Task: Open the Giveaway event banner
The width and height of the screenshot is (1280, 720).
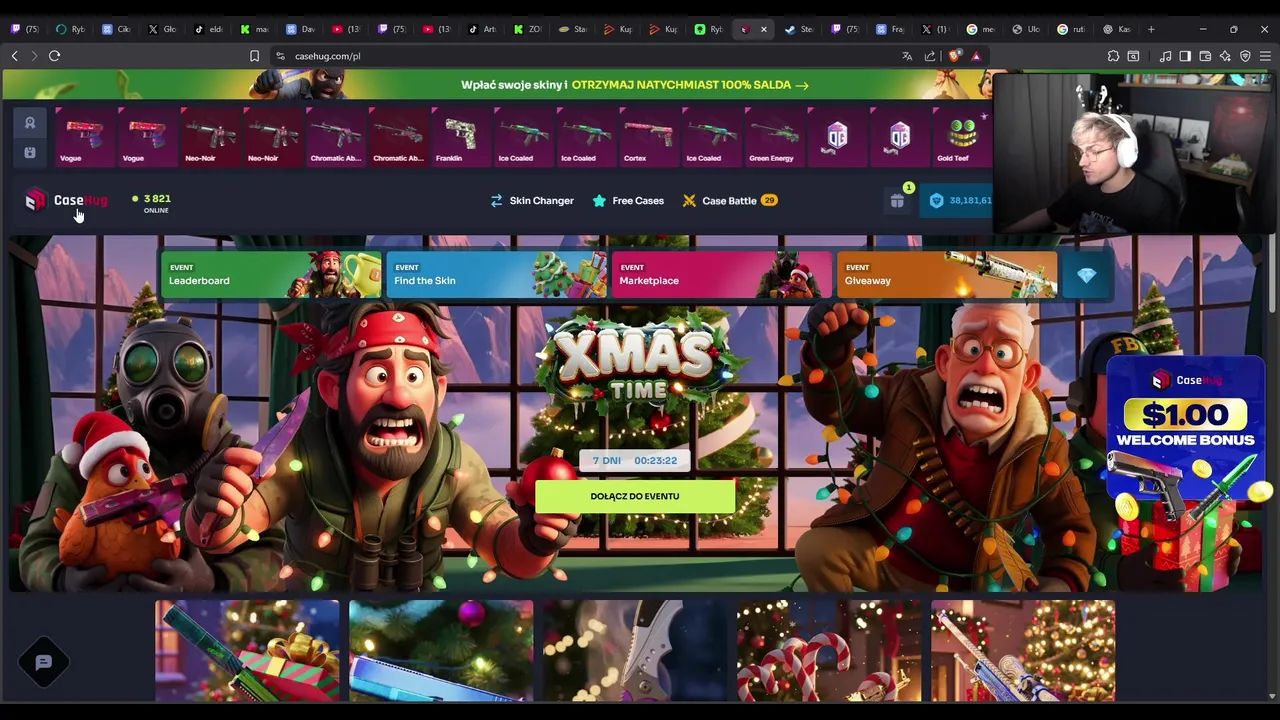Action: (947, 275)
